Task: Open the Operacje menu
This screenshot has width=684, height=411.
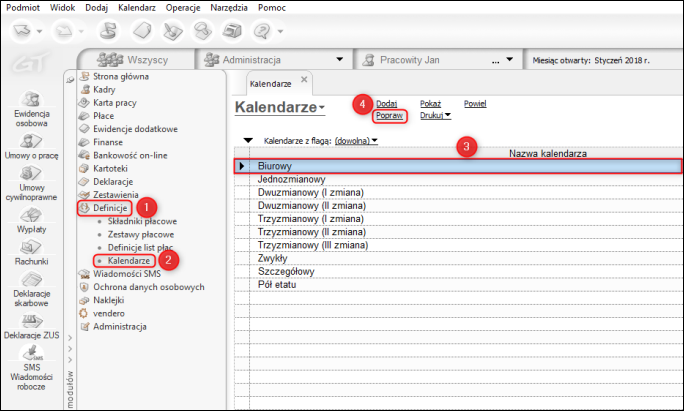Action: [183, 7]
